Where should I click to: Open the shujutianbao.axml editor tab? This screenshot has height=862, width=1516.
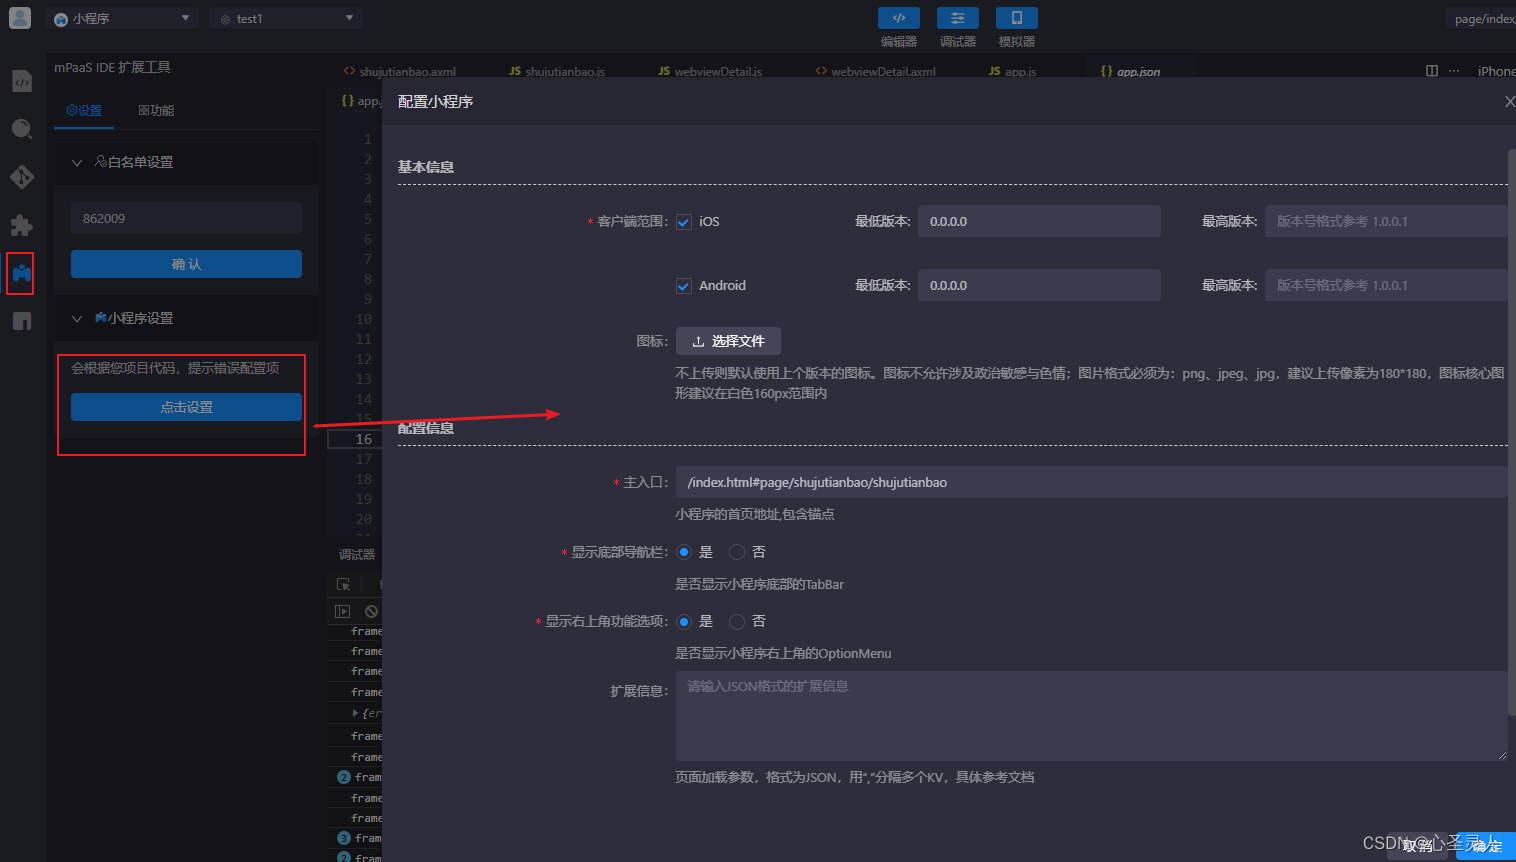400,71
